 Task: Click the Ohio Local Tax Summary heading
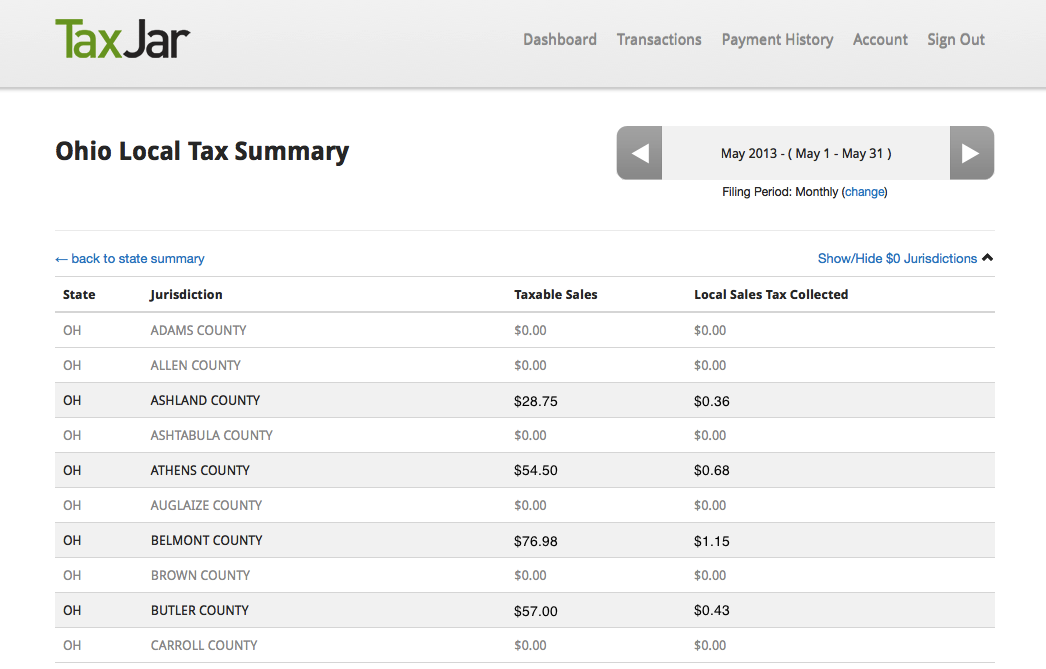(202, 152)
